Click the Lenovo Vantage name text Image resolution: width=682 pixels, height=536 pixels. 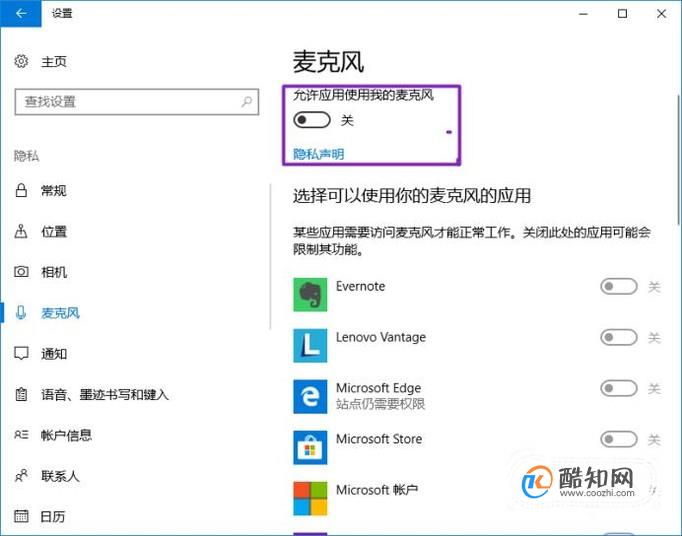(381, 337)
